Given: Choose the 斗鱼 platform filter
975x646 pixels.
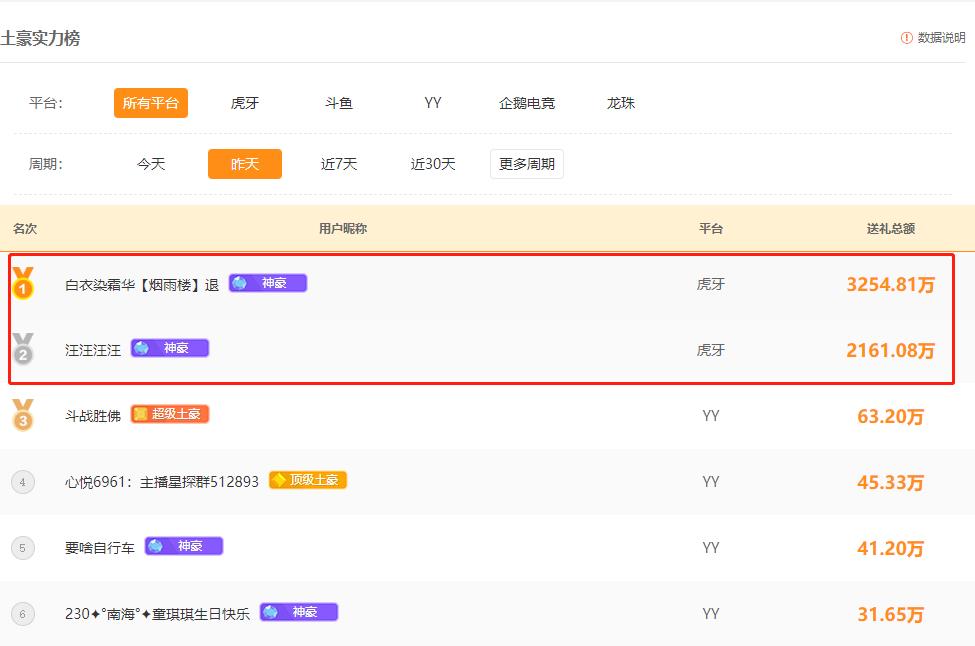Looking at the screenshot, I should pyautogui.click(x=339, y=103).
